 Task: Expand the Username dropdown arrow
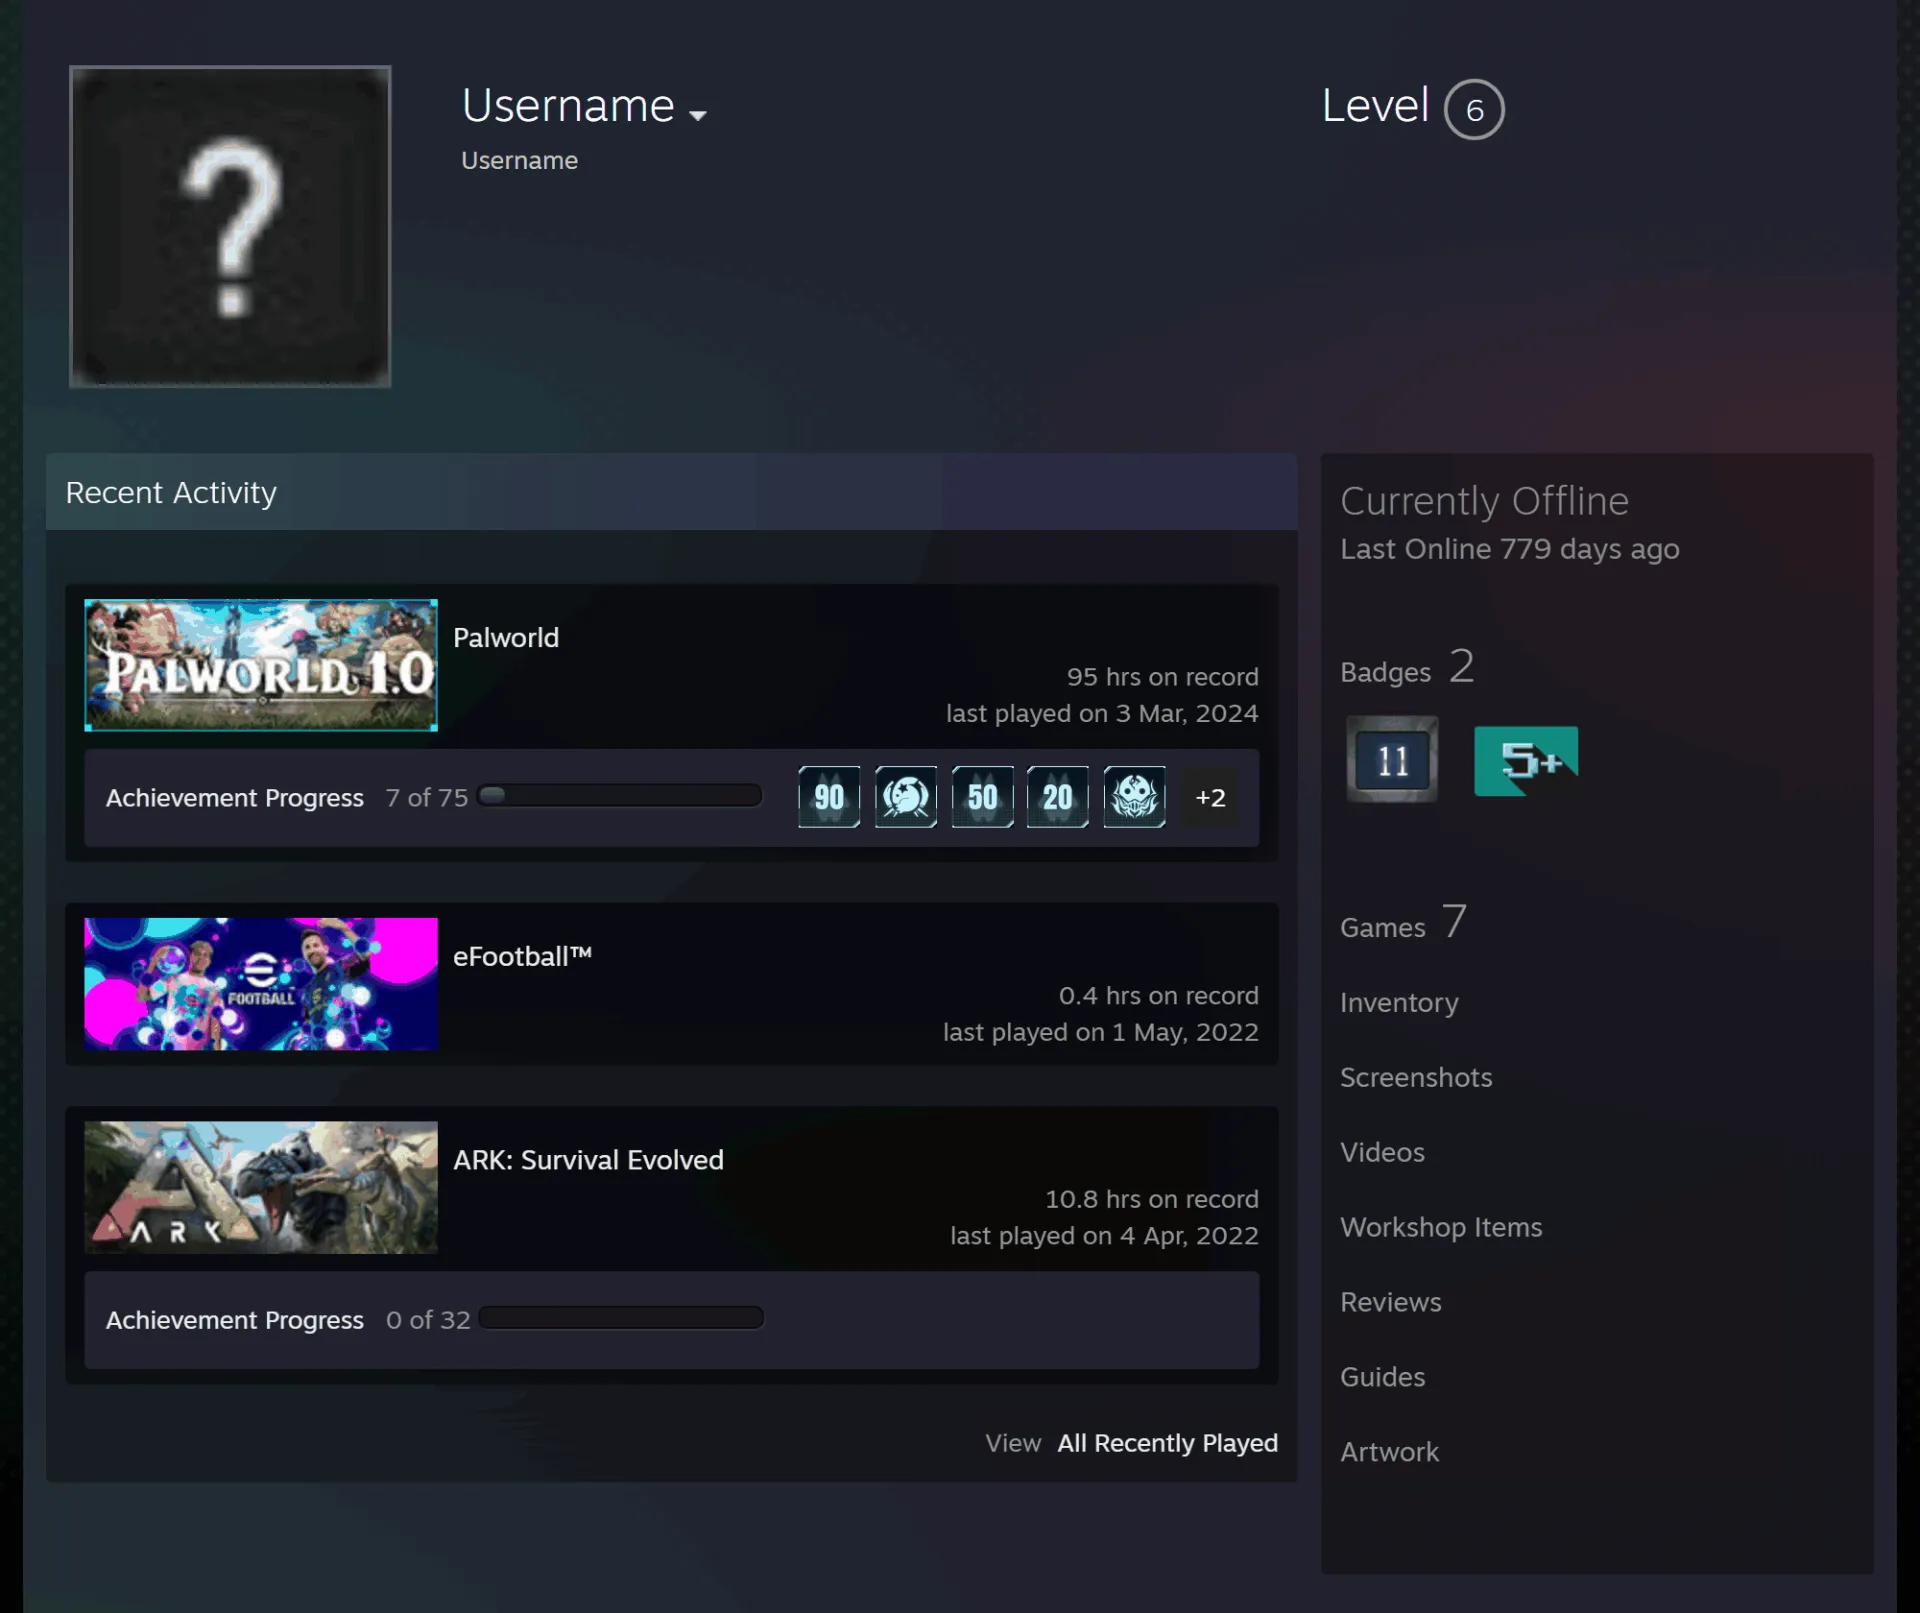(698, 115)
